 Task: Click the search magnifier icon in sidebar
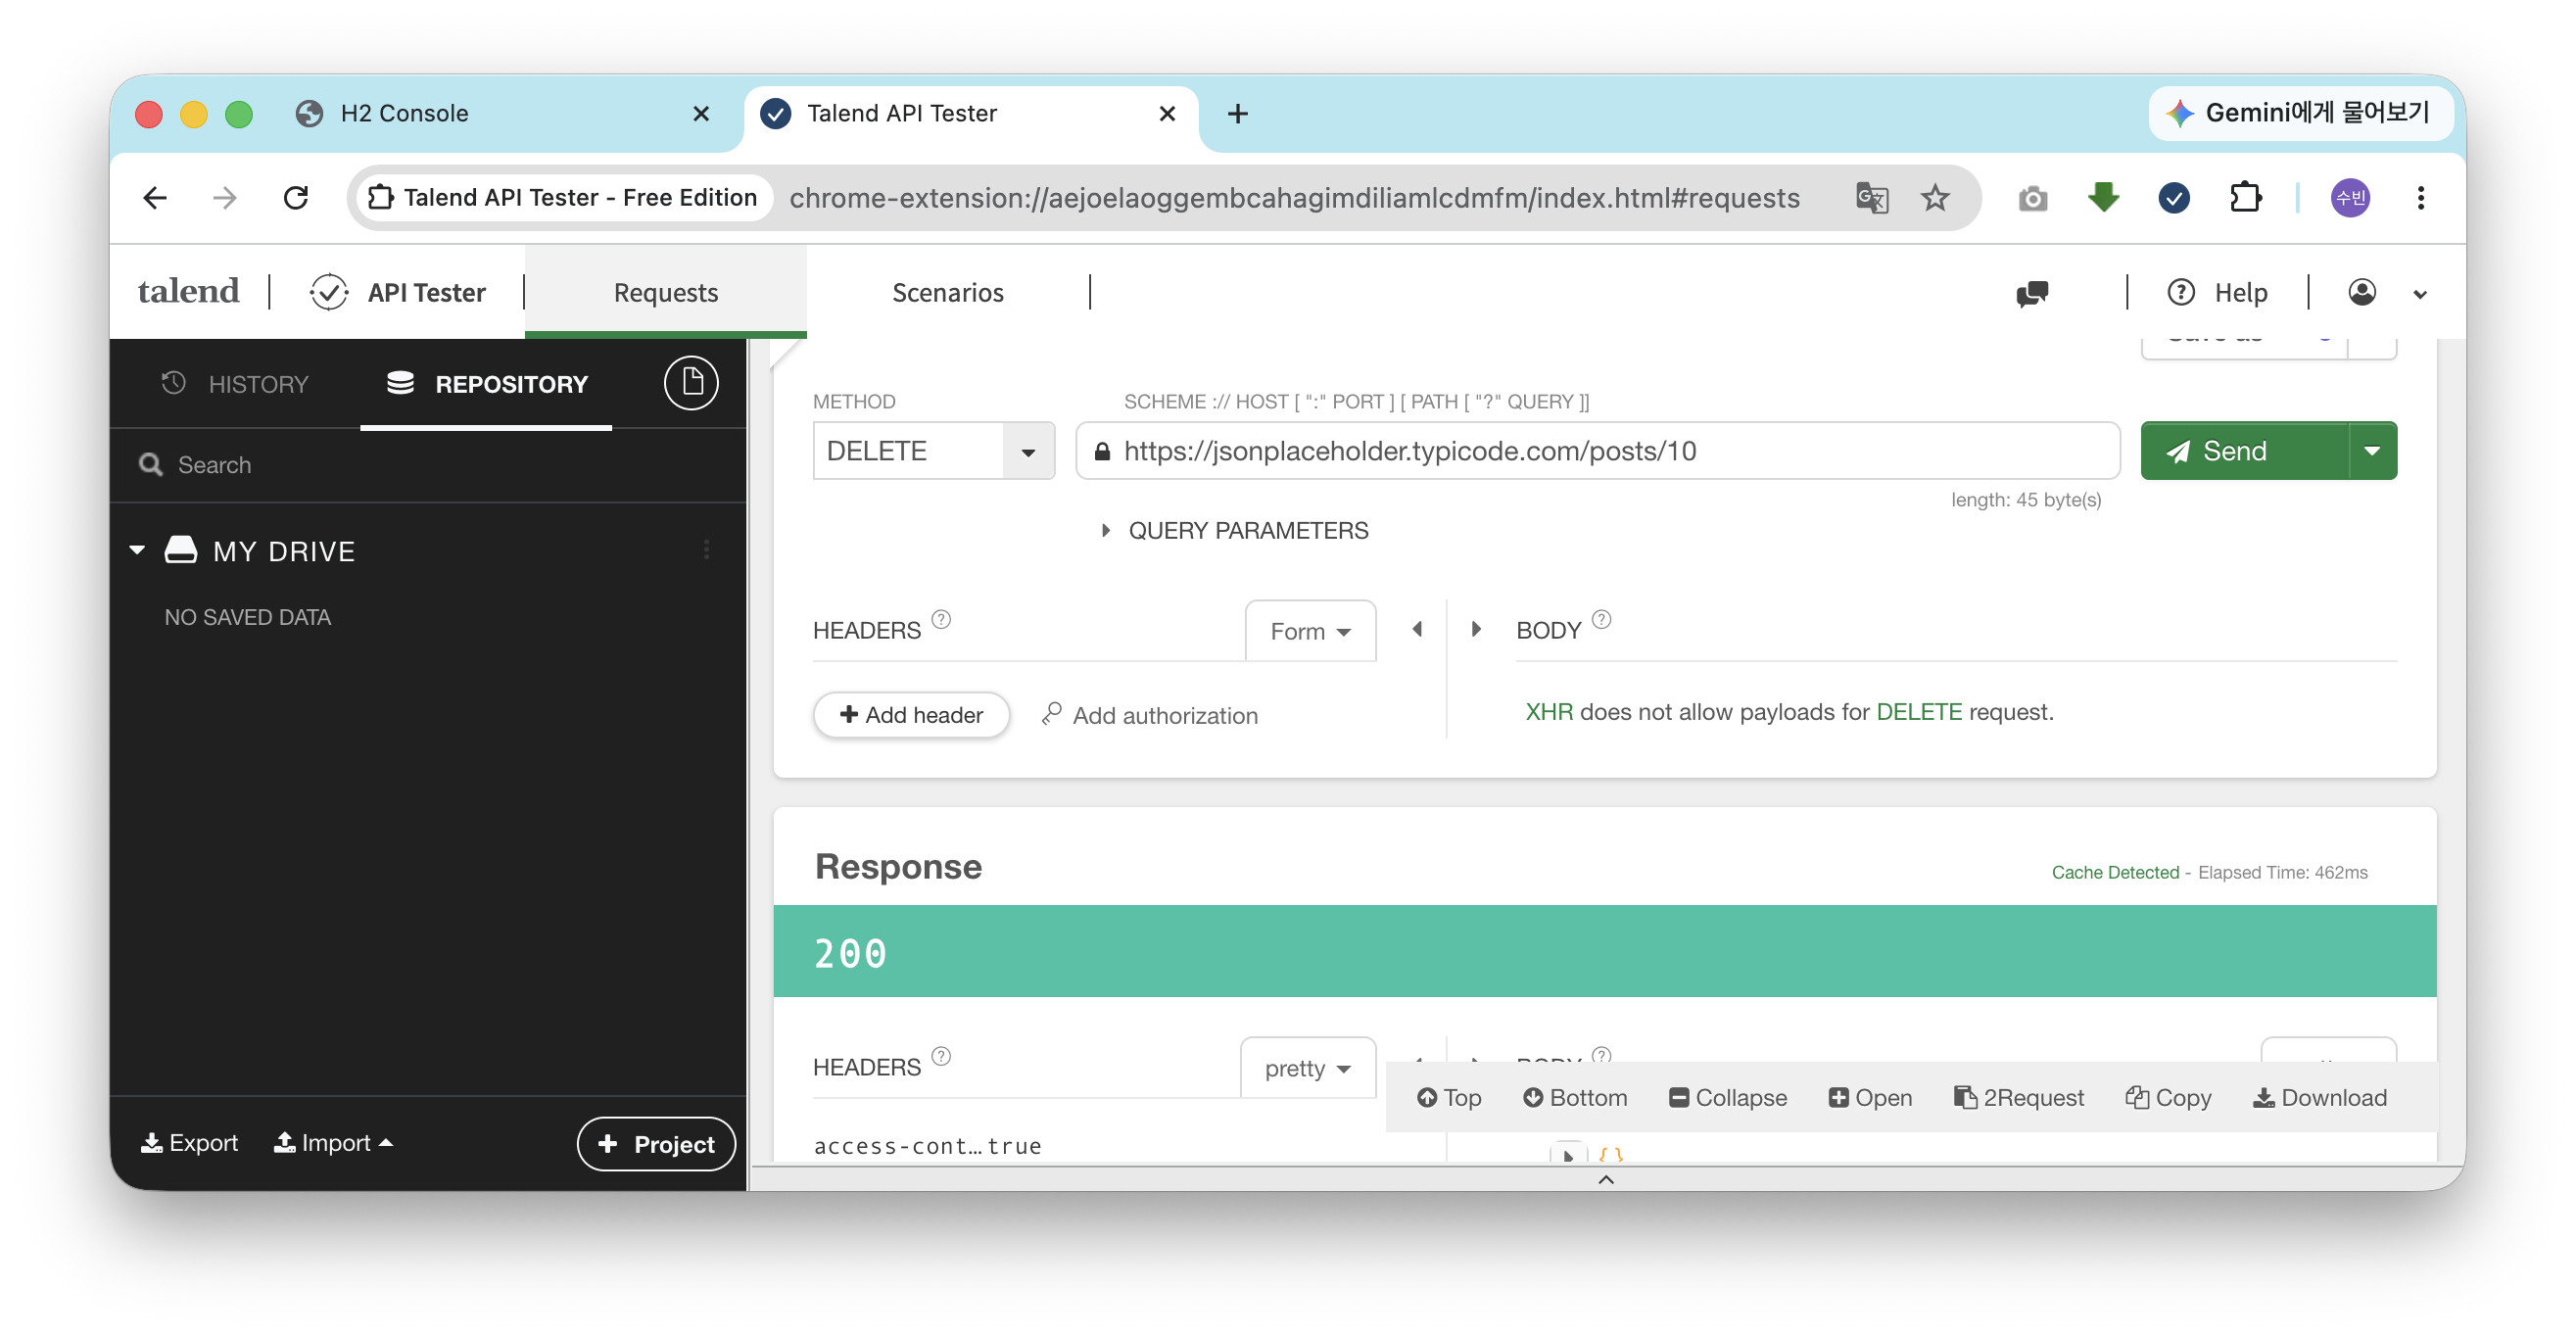tap(151, 465)
